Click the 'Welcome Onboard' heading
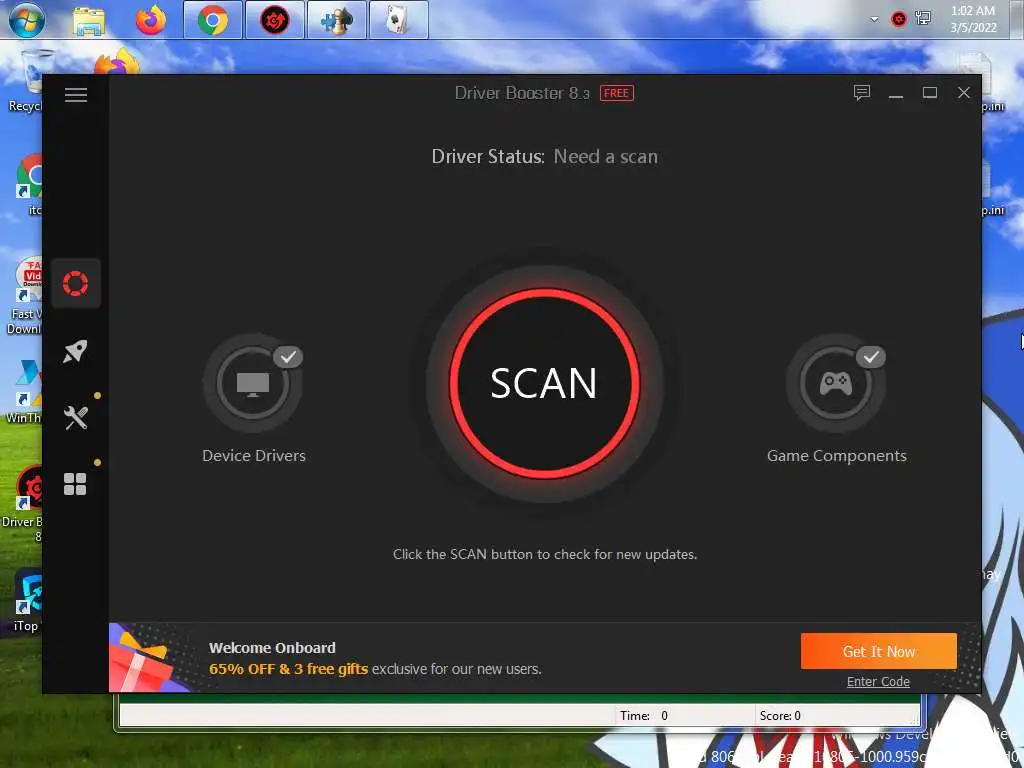Image resolution: width=1024 pixels, height=768 pixels. coord(272,648)
